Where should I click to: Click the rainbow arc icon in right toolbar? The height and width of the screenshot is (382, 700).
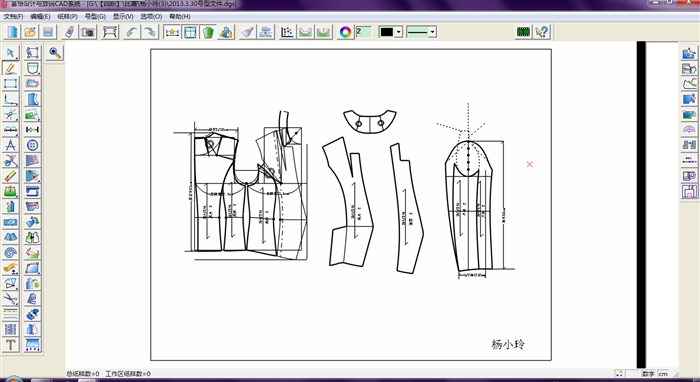click(689, 129)
